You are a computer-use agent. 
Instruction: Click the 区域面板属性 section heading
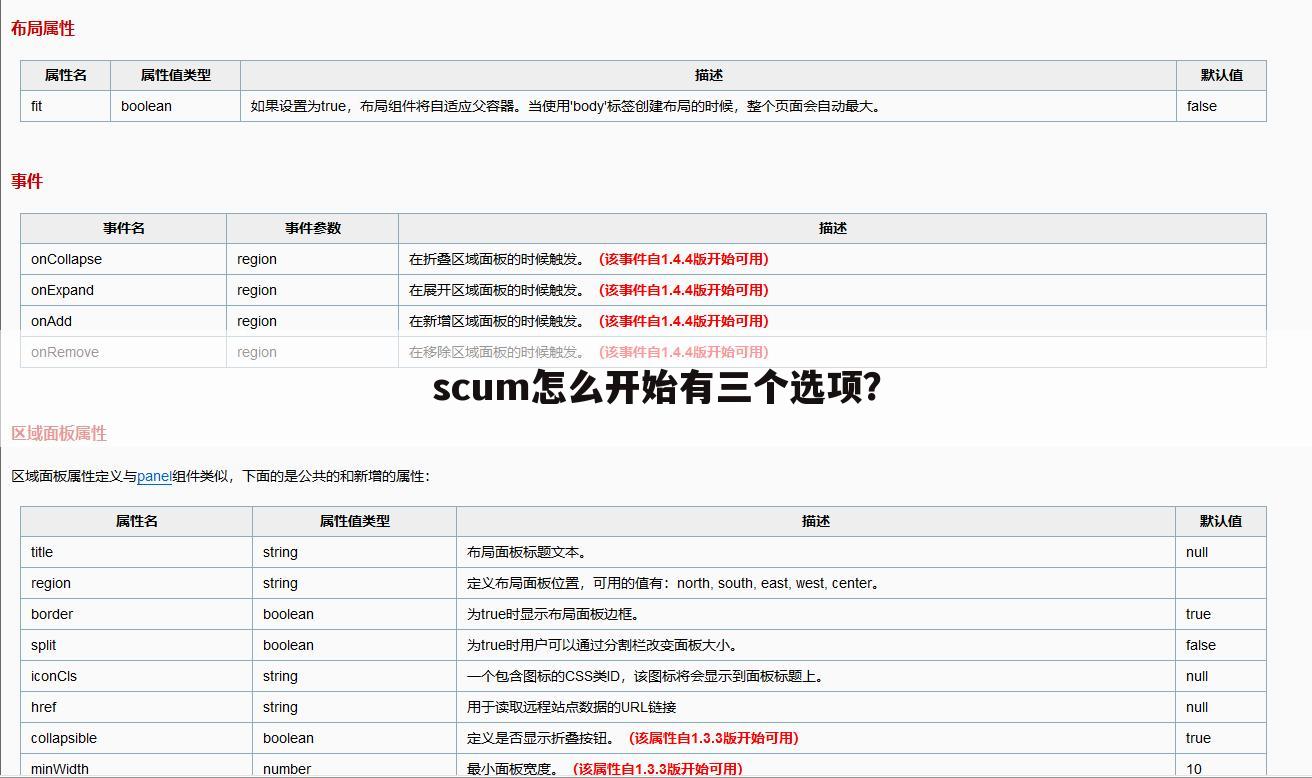point(59,433)
